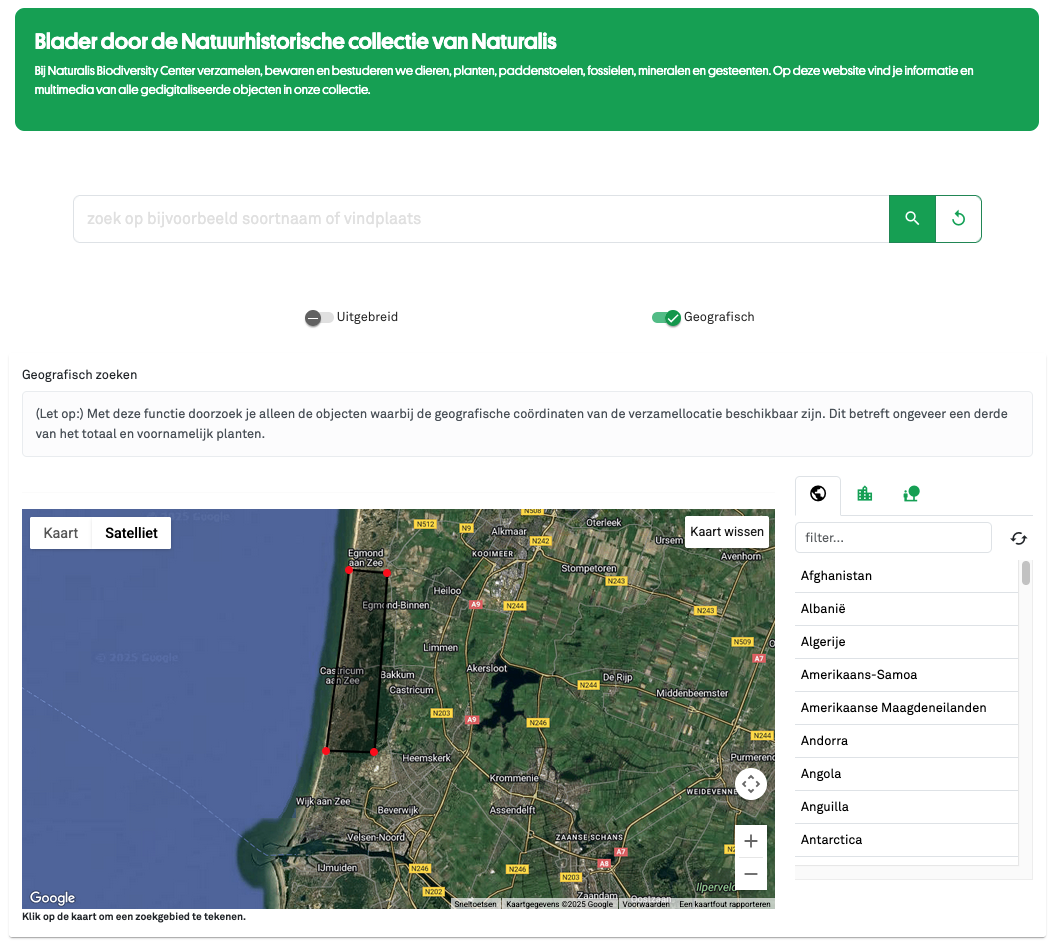Disable the Geografisch search switch
Image resolution: width=1054 pixels, height=946 pixels.
pyautogui.click(x=665, y=317)
